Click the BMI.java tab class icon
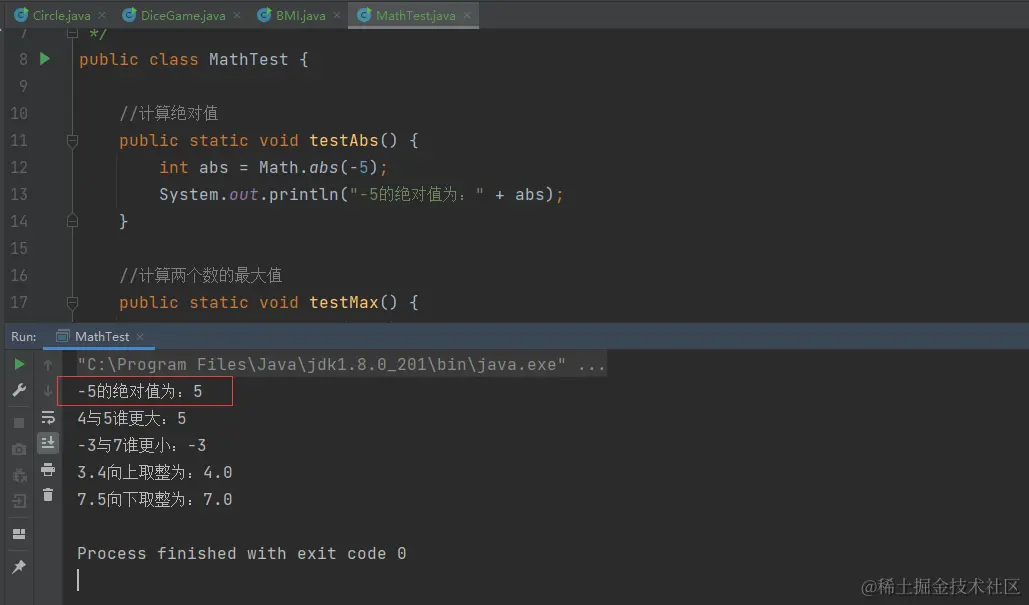The image size is (1029, 605). [264, 15]
